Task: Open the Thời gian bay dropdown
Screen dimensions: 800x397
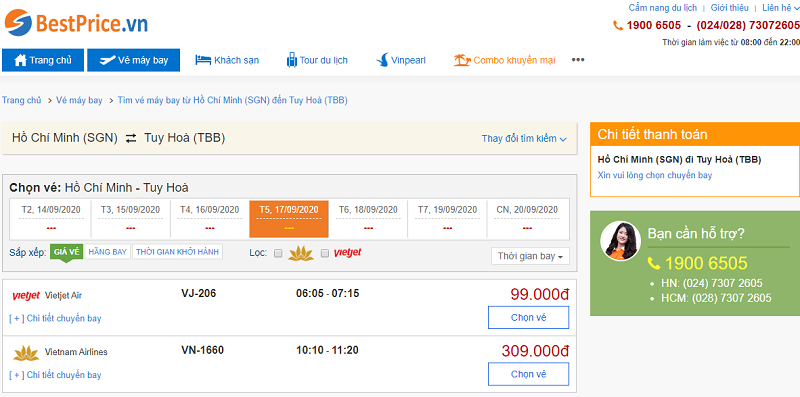Action: click(x=530, y=256)
